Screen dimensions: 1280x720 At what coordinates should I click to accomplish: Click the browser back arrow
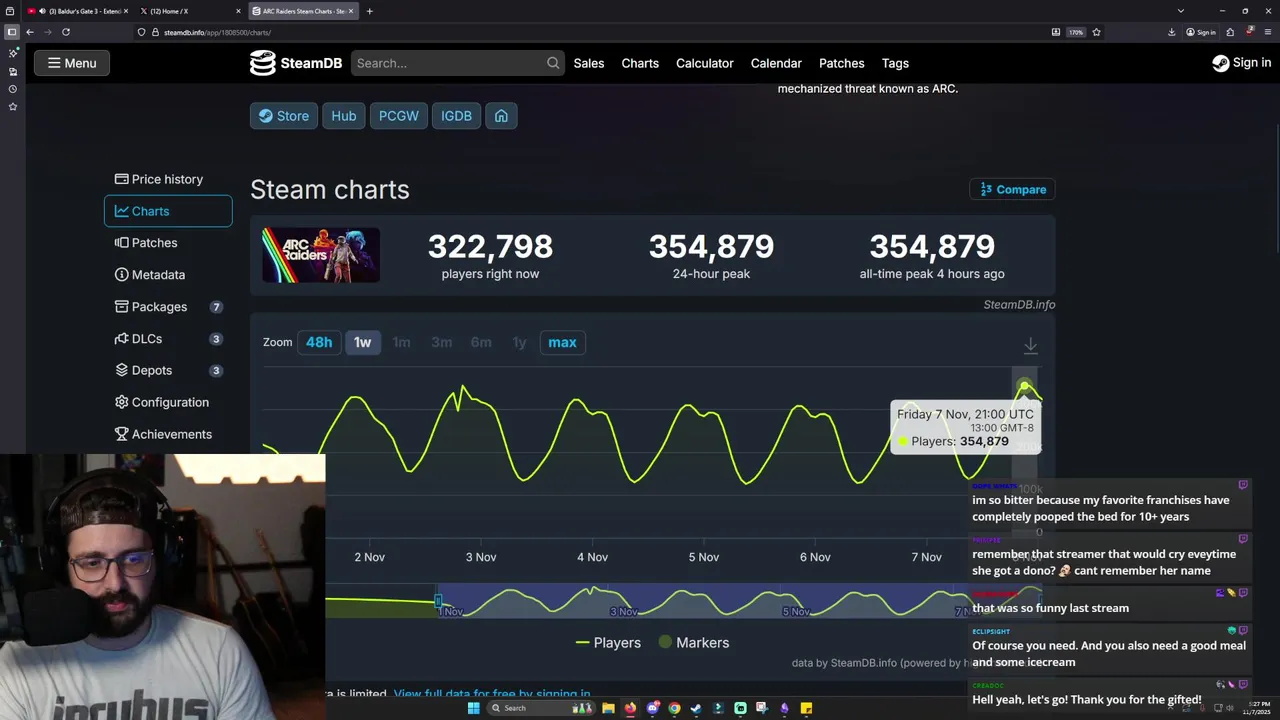click(30, 32)
